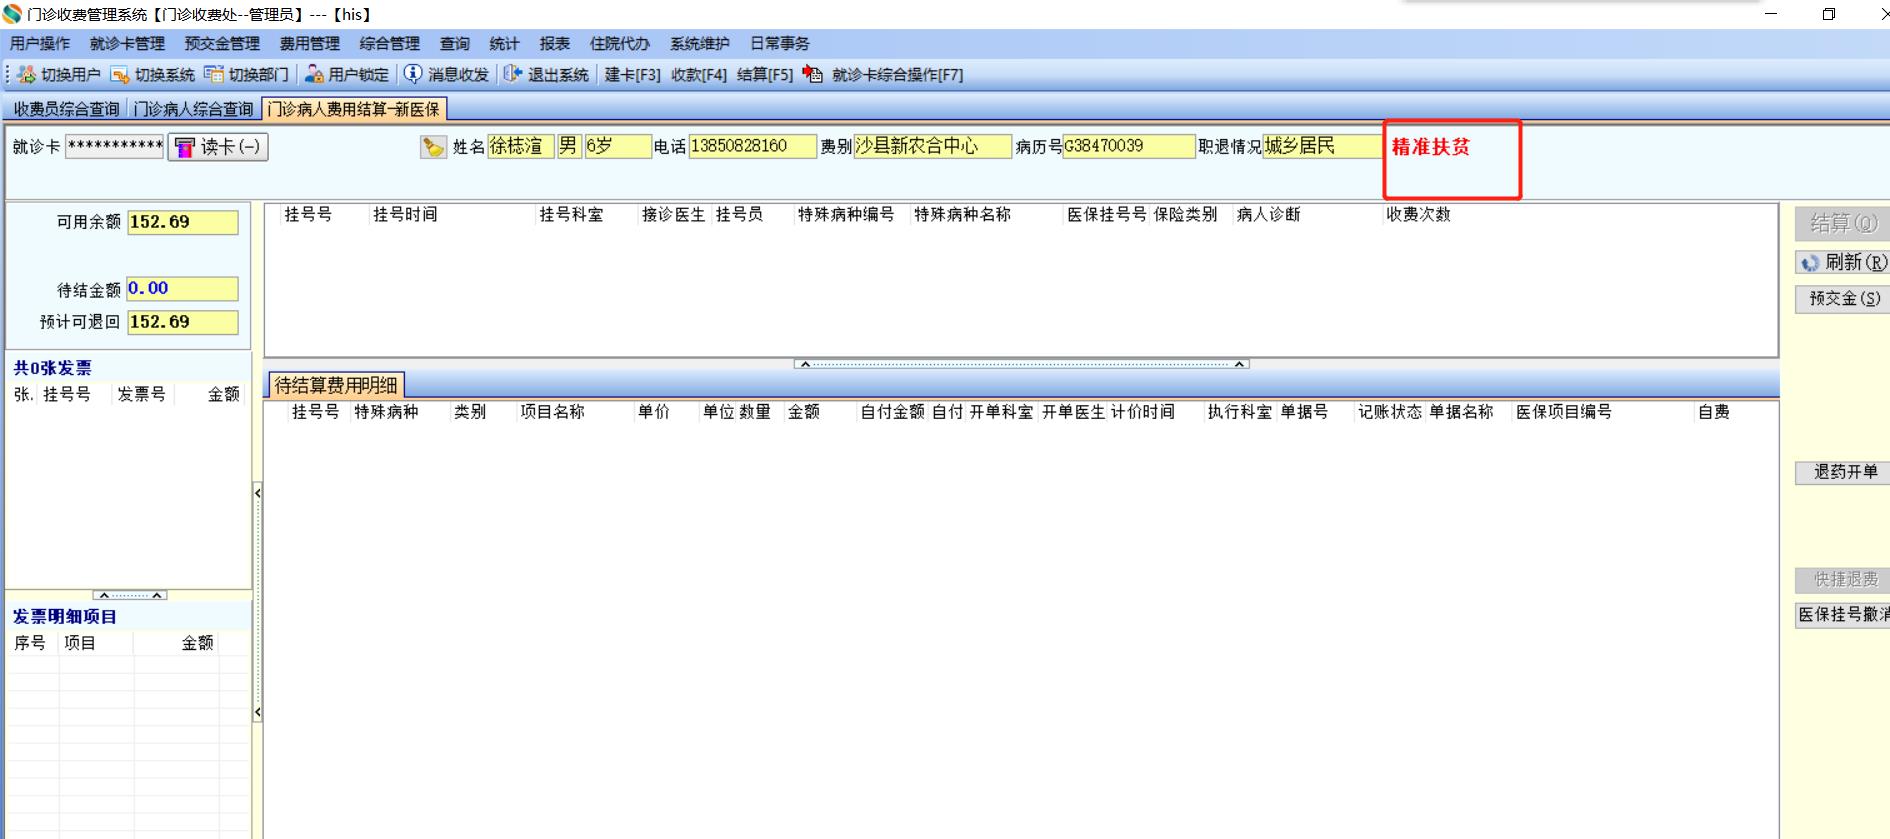Click the 接诊医生 column header

click(x=673, y=215)
